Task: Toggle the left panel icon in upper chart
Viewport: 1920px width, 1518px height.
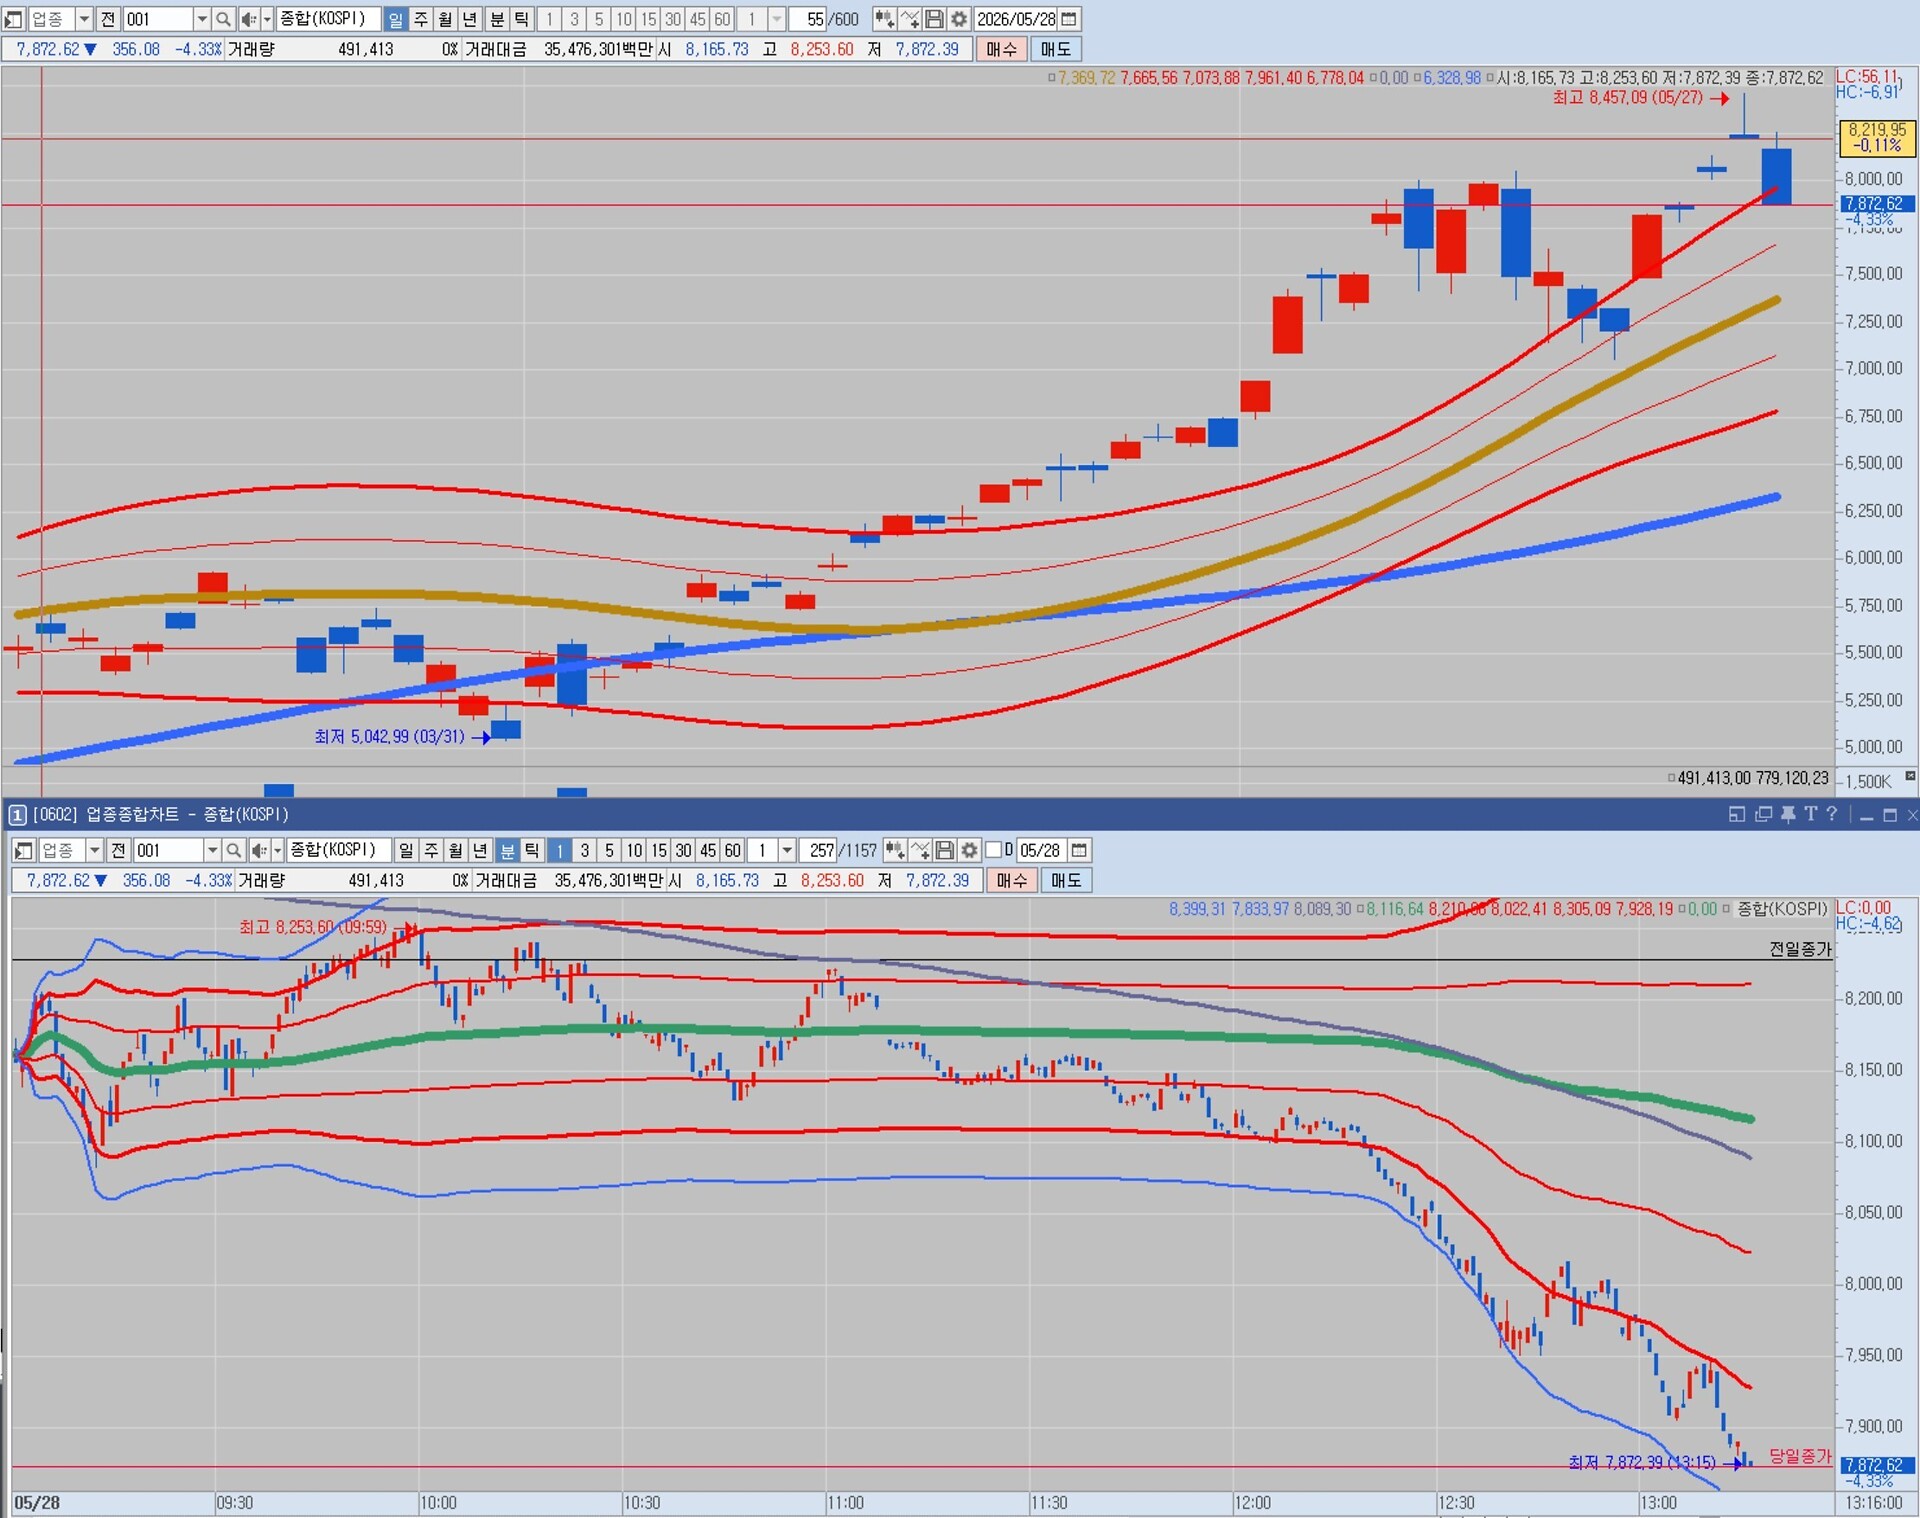Action: point(13,19)
